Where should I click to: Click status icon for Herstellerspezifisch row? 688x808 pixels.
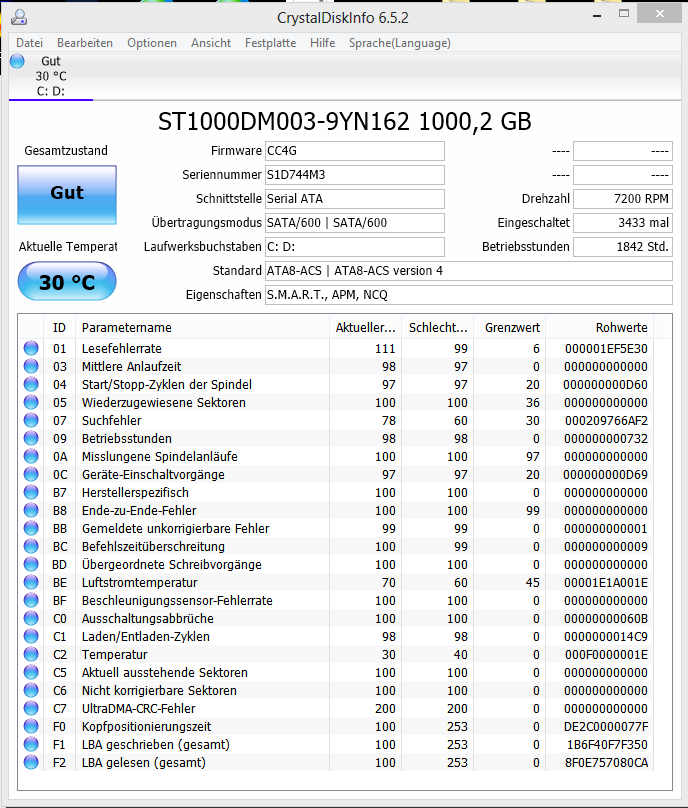point(31,493)
